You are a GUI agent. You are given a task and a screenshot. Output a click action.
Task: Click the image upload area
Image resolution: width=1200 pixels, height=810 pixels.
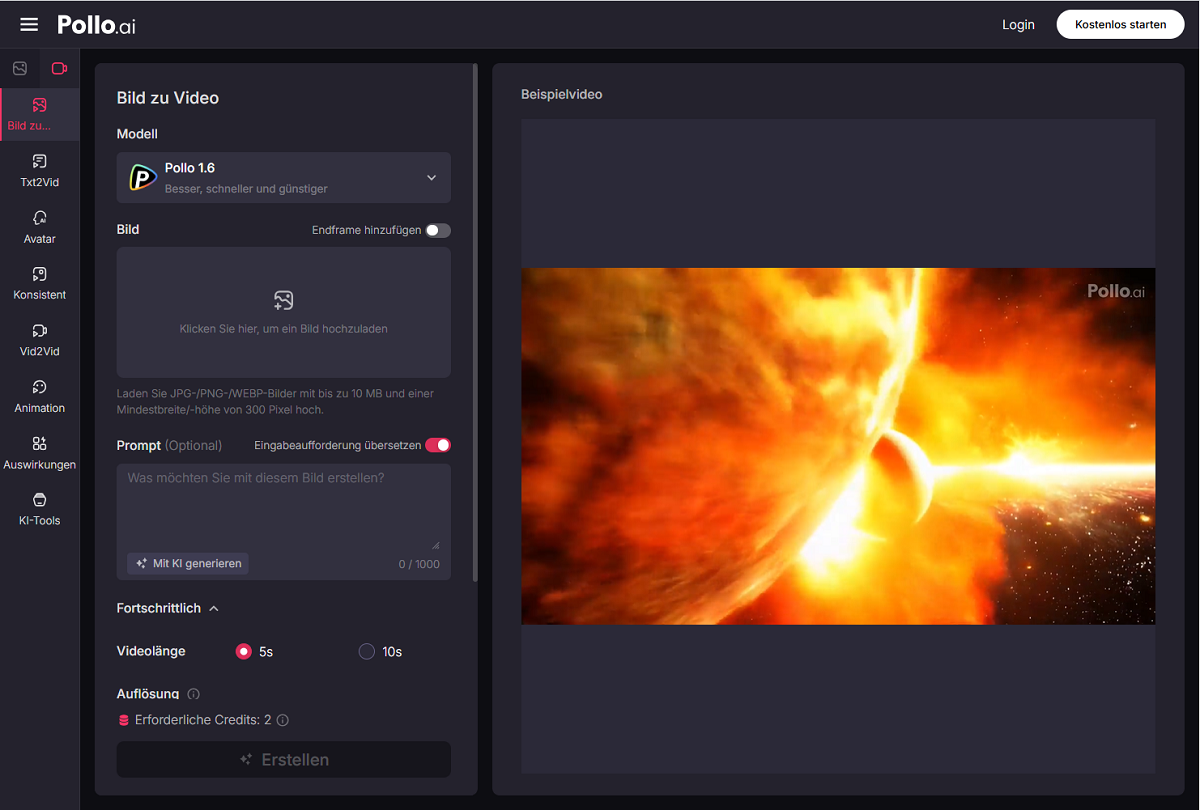pyautogui.click(x=284, y=312)
